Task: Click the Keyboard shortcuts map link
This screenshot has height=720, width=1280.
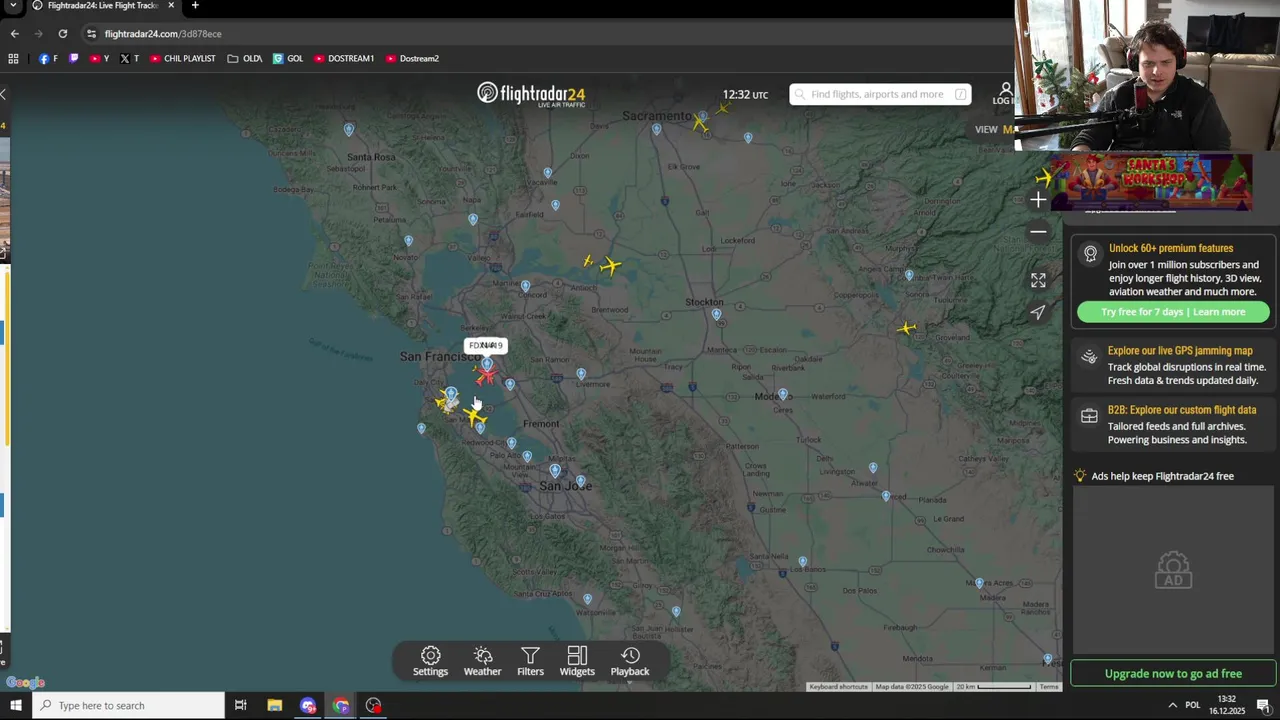Action: pos(838,687)
